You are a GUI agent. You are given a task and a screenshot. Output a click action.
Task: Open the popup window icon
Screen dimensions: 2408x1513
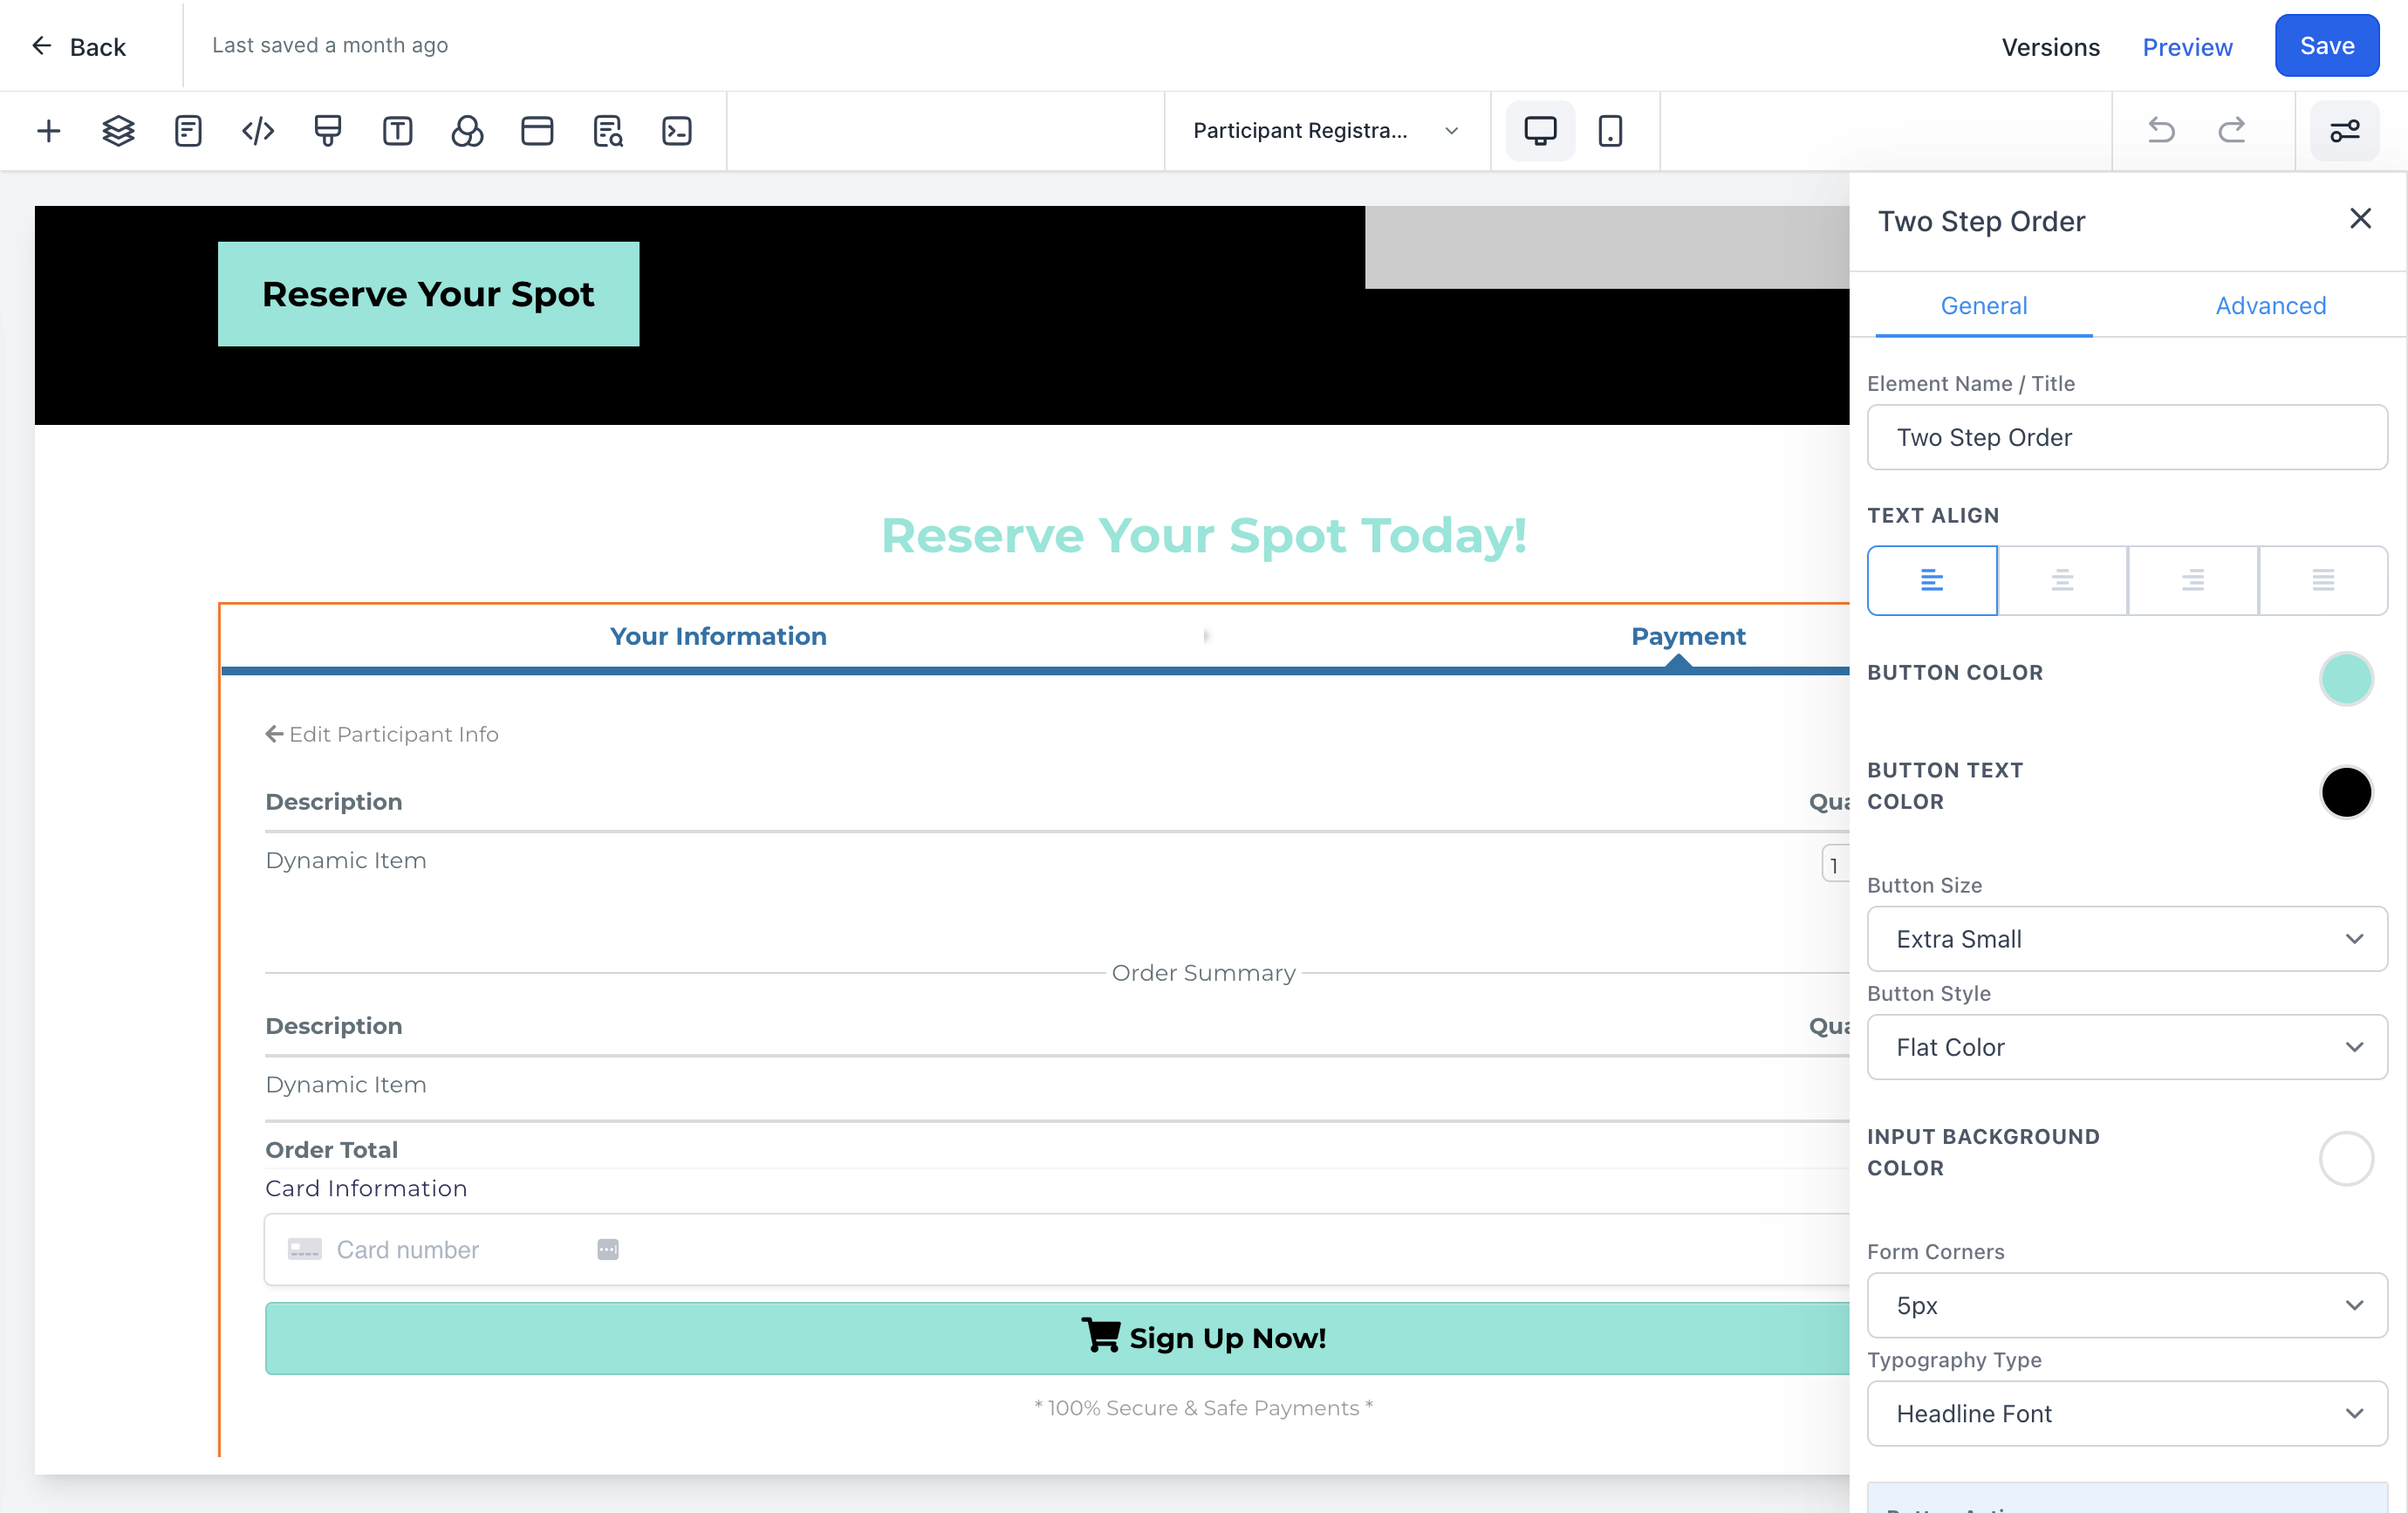click(x=537, y=131)
